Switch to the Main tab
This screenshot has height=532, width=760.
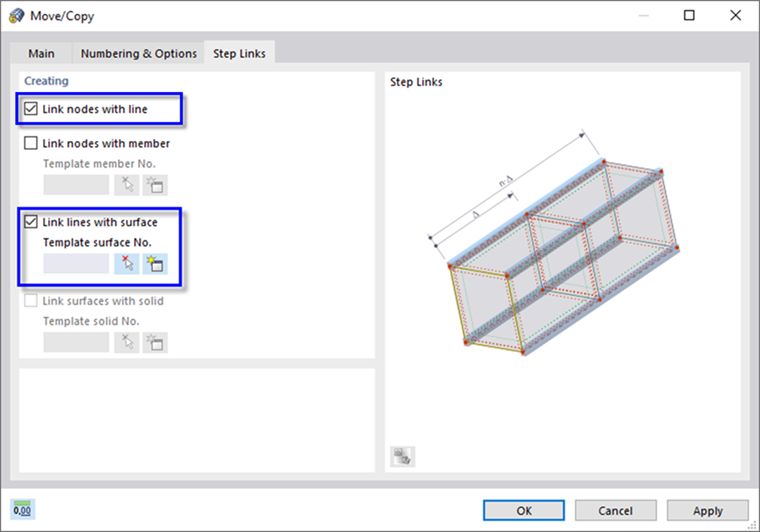(x=41, y=53)
